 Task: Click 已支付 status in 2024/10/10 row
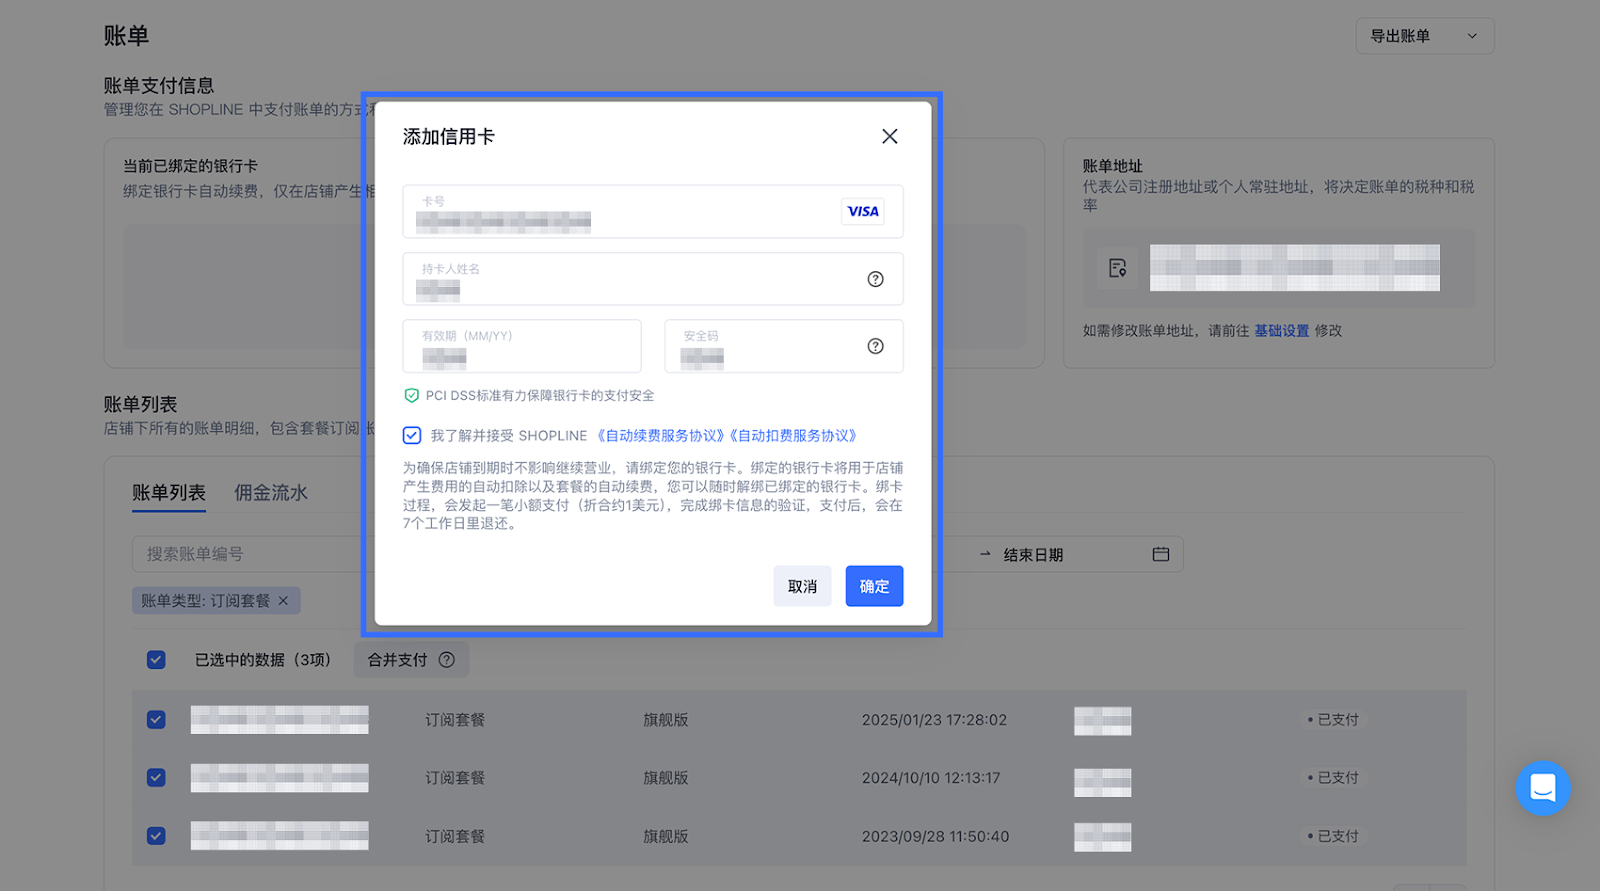click(x=1333, y=778)
